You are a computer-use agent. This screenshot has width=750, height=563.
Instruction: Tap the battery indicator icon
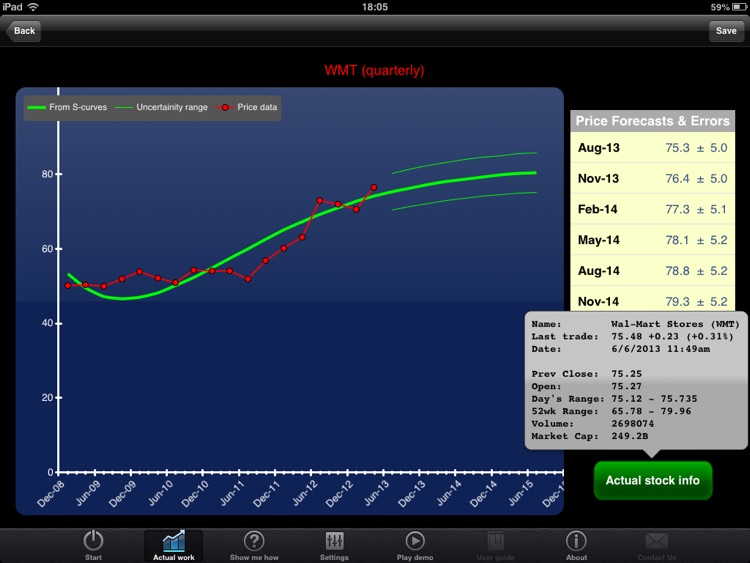pyautogui.click(x=739, y=7)
